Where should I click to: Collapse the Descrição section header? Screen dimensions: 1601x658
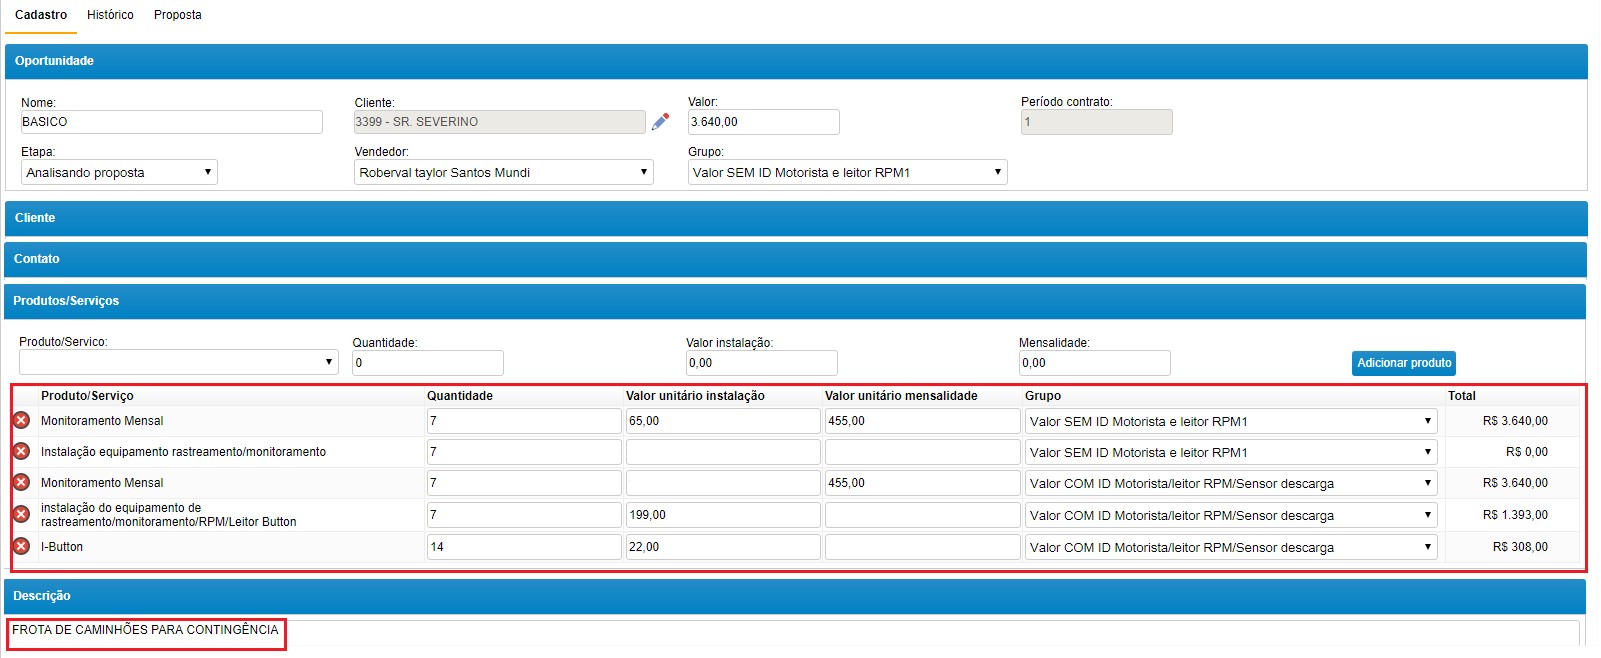click(x=796, y=596)
